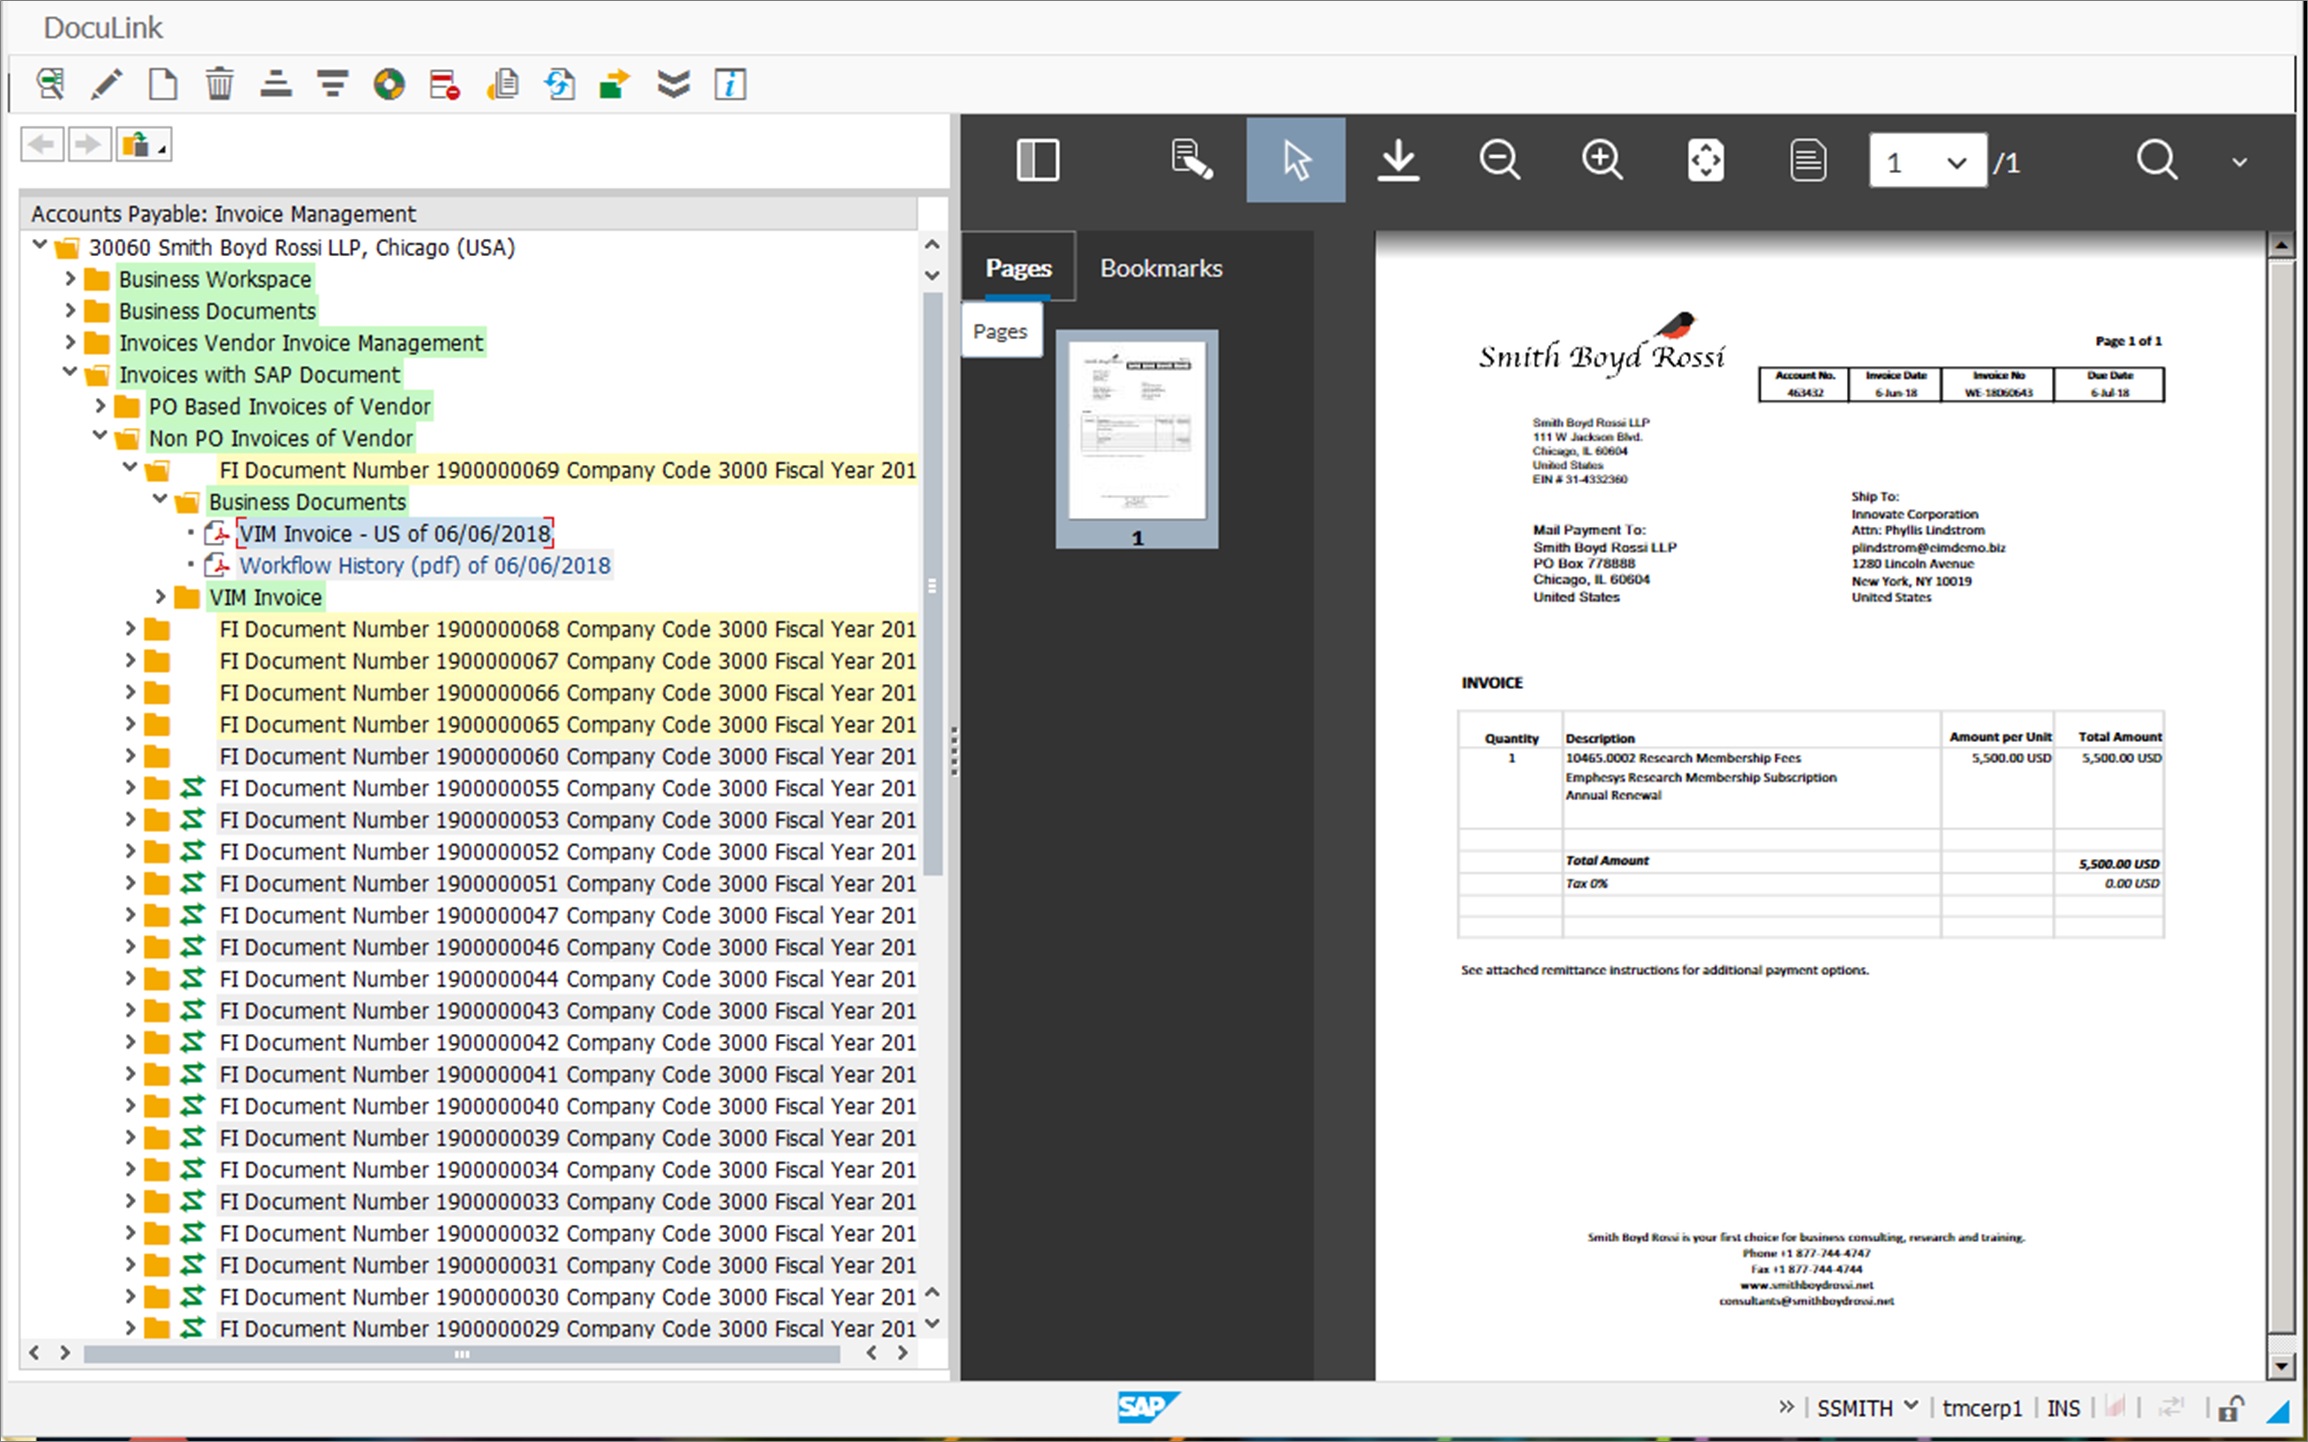Collapse Invoices with SAP Document folder

tap(70, 373)
